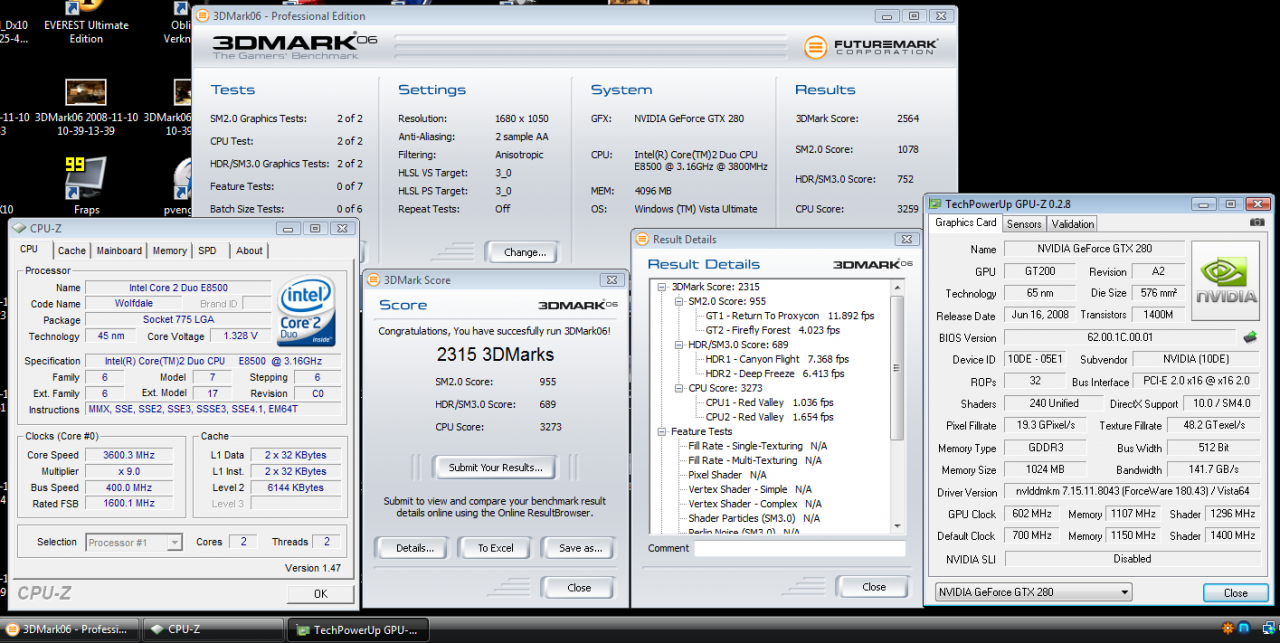This screenshot has height=643, width=1280.
Task: Click the Futuremark Corporation logo
Action: point(870,47)
